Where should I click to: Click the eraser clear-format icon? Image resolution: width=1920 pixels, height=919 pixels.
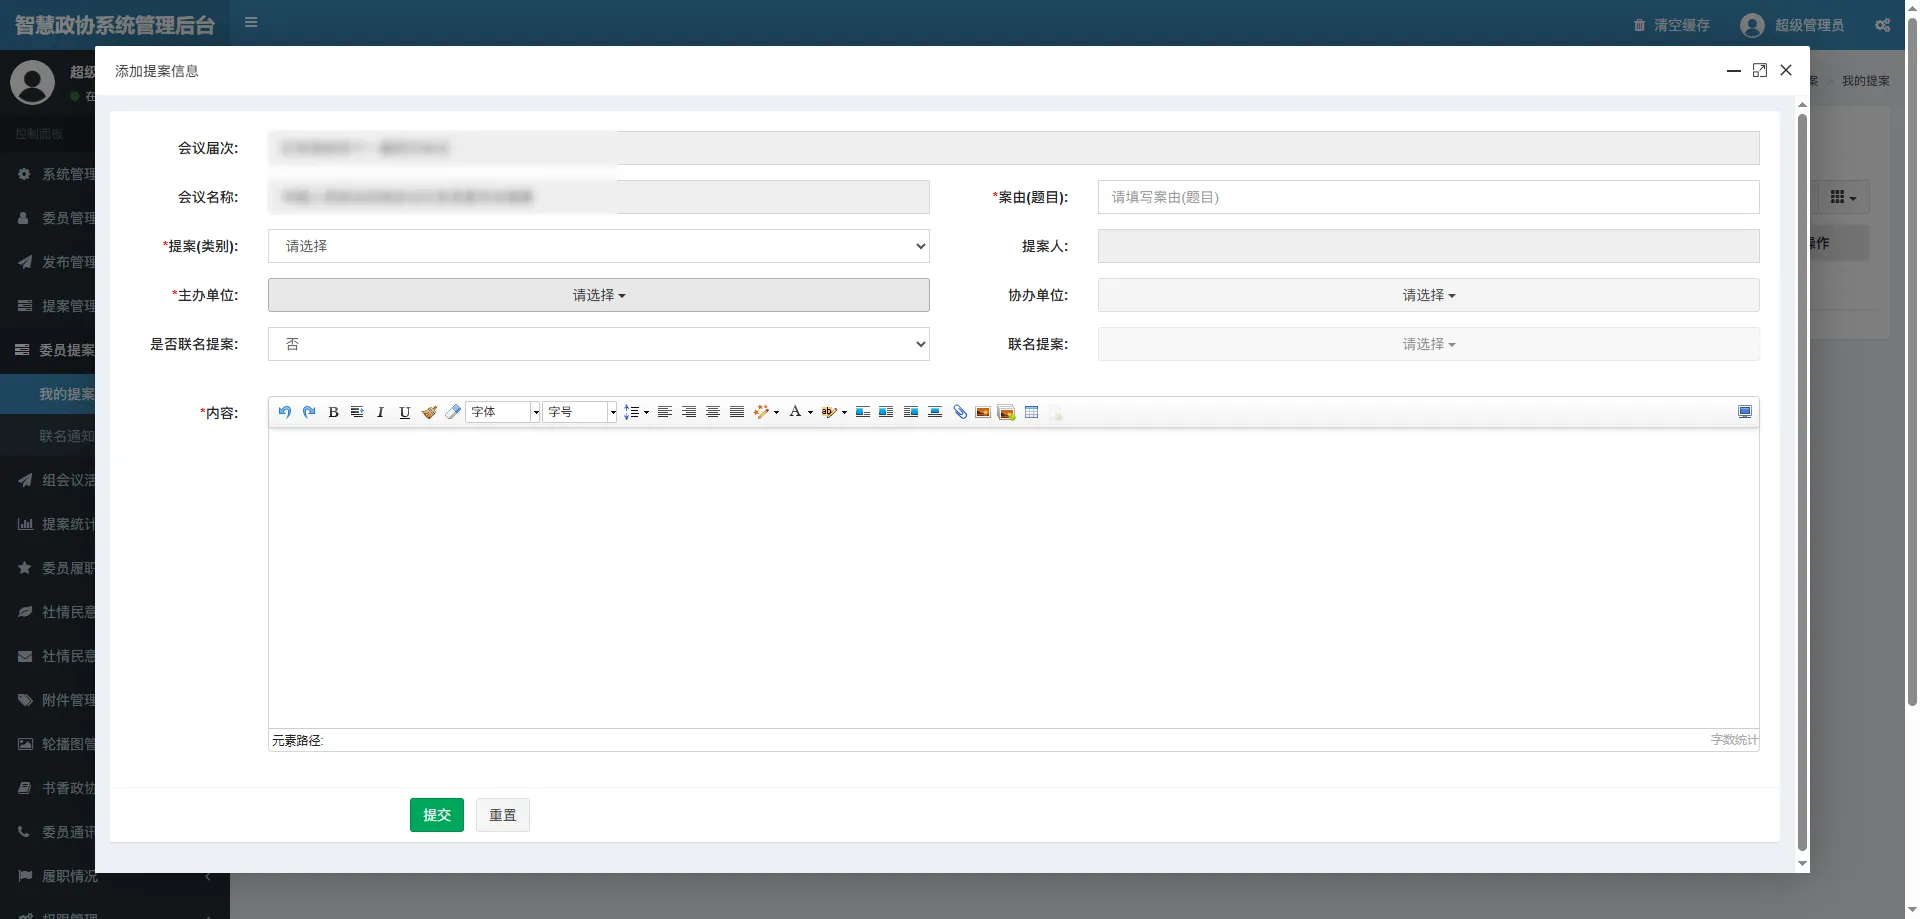coord(453,412)
